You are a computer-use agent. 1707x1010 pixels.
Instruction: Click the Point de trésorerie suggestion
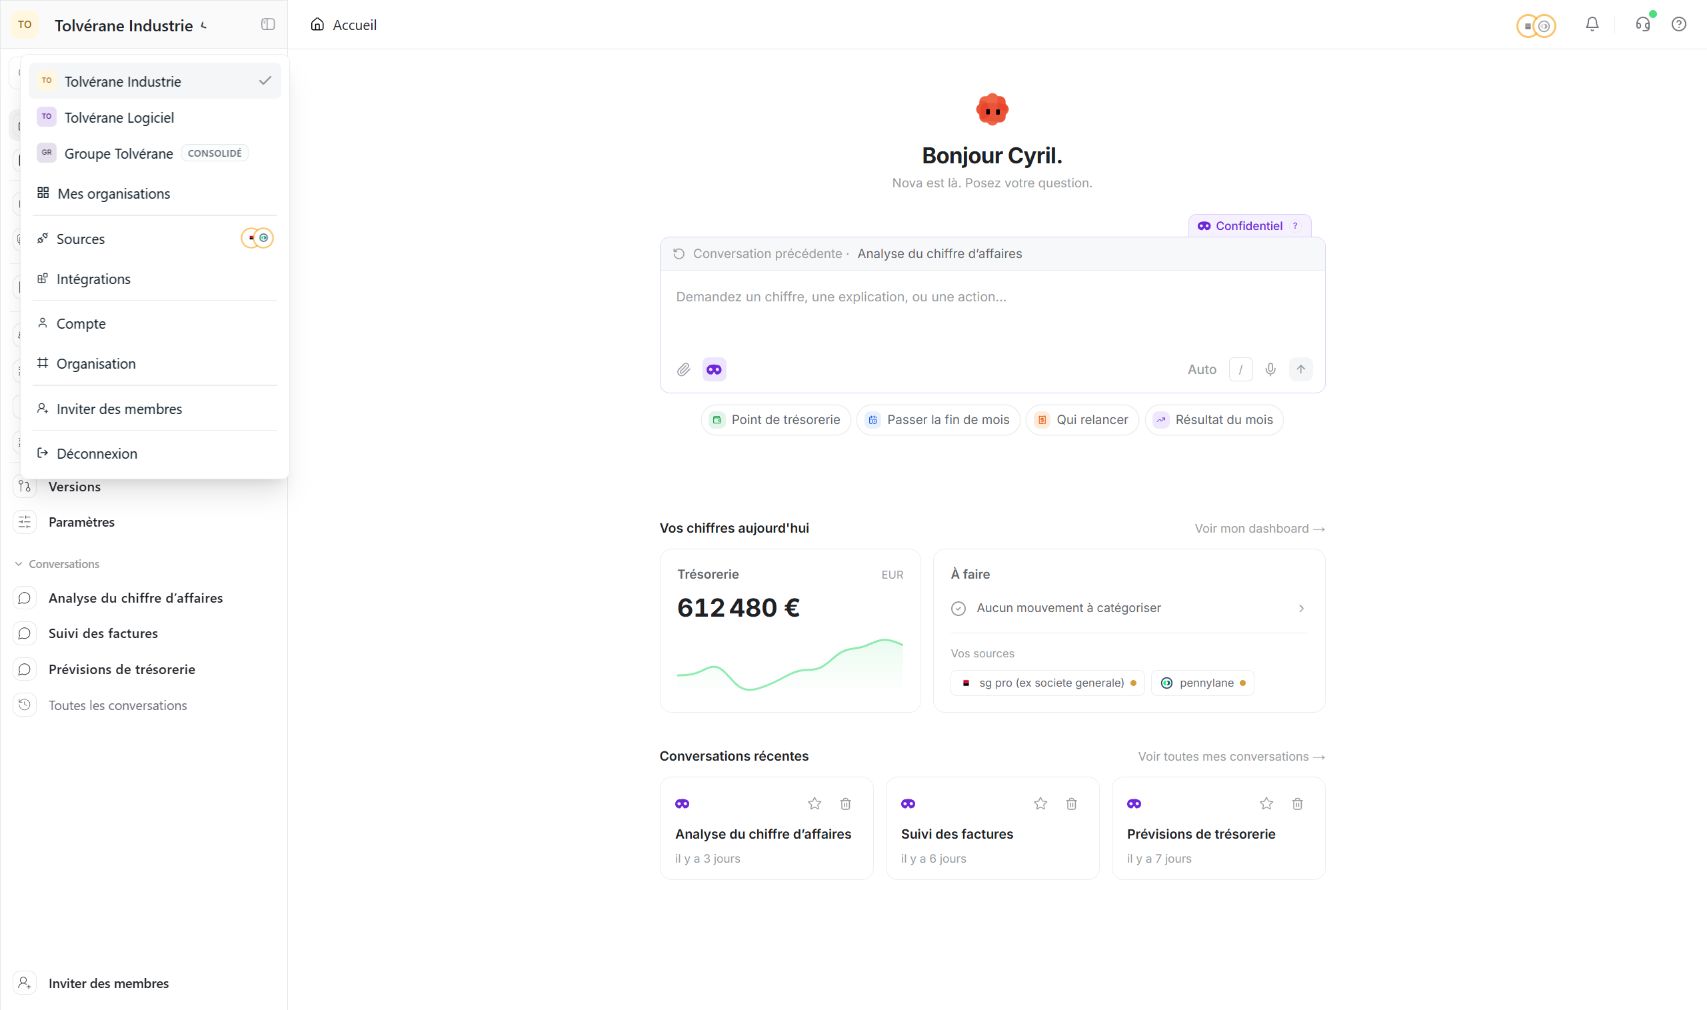pyautogui.click(x=776, y=420)
